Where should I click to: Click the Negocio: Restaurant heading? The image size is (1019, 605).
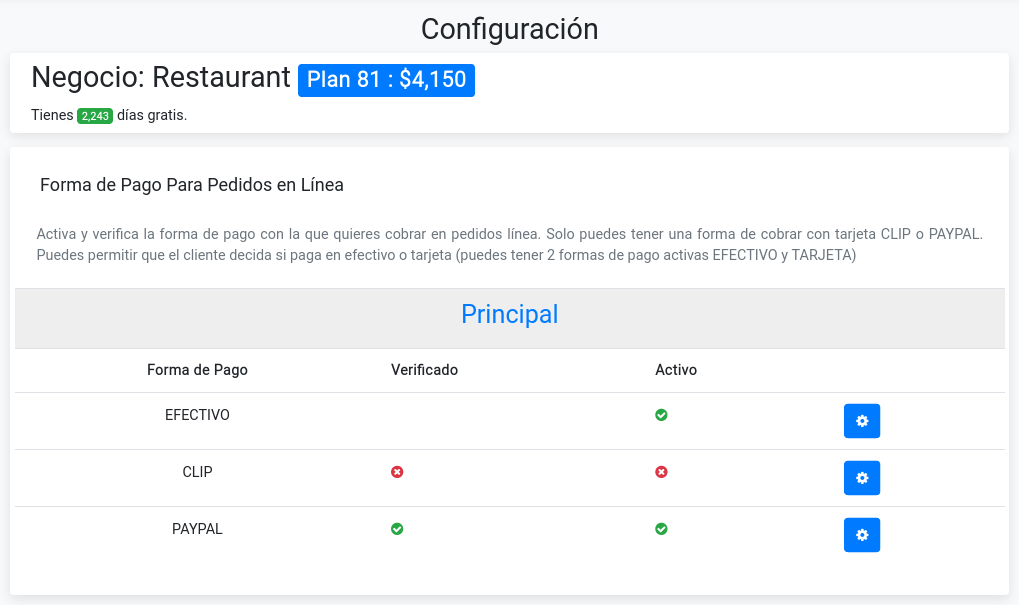coord(161,77)
